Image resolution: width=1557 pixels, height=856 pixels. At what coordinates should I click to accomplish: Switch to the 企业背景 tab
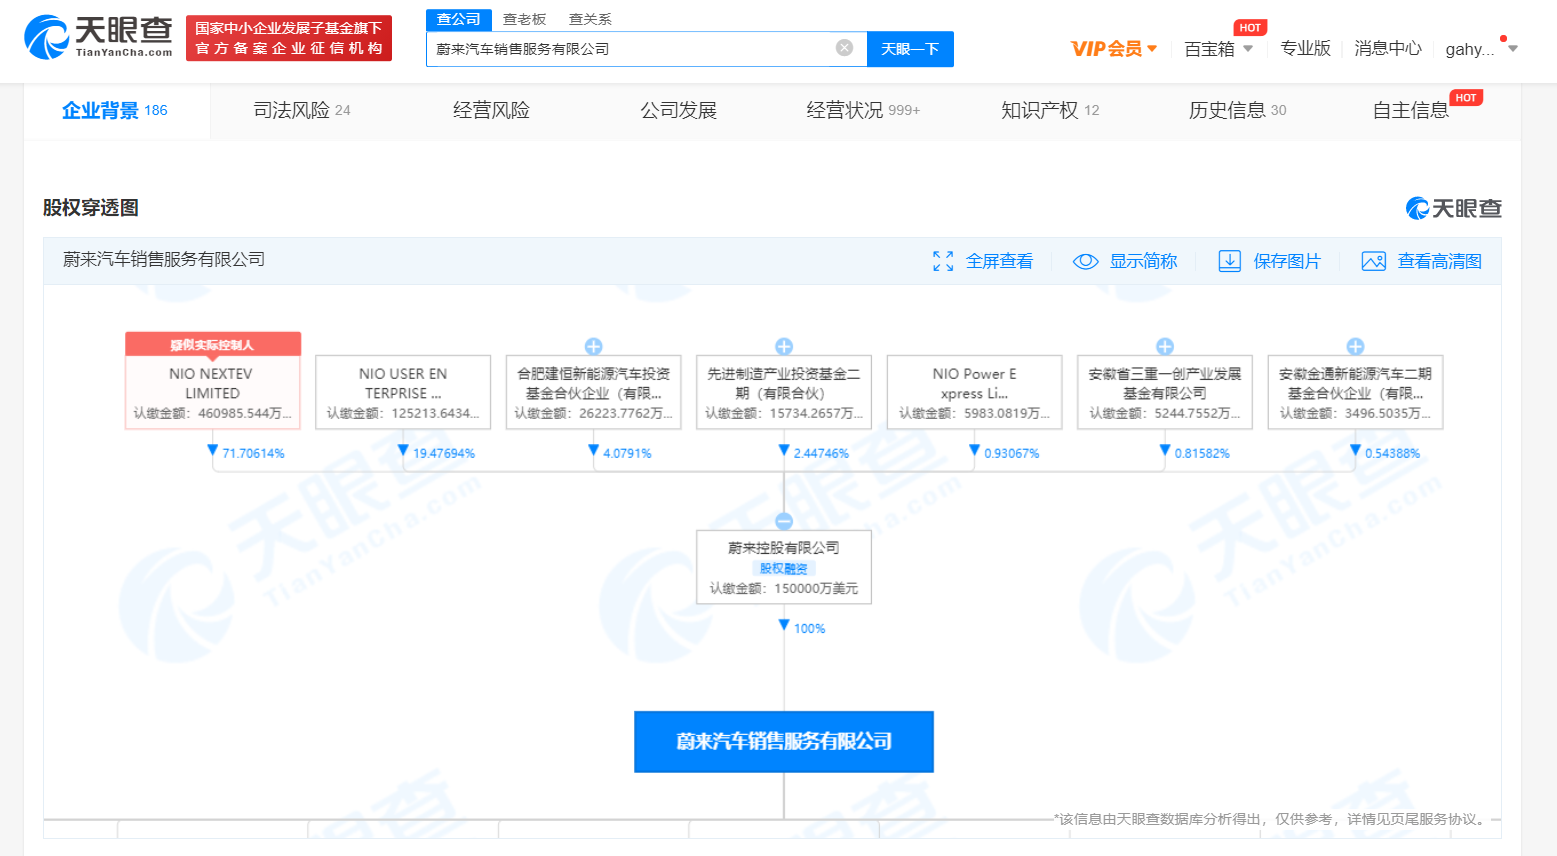point(115,110)
